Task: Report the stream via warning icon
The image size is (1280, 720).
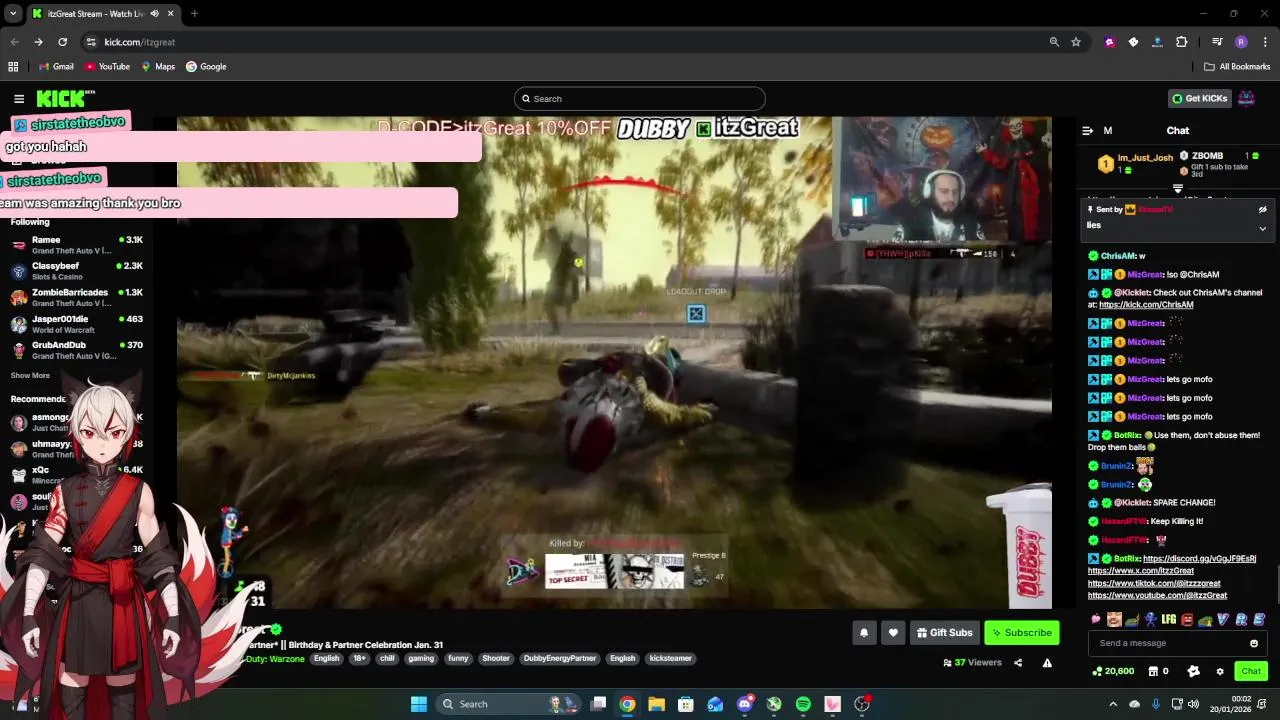Action: pos(1047,662)
